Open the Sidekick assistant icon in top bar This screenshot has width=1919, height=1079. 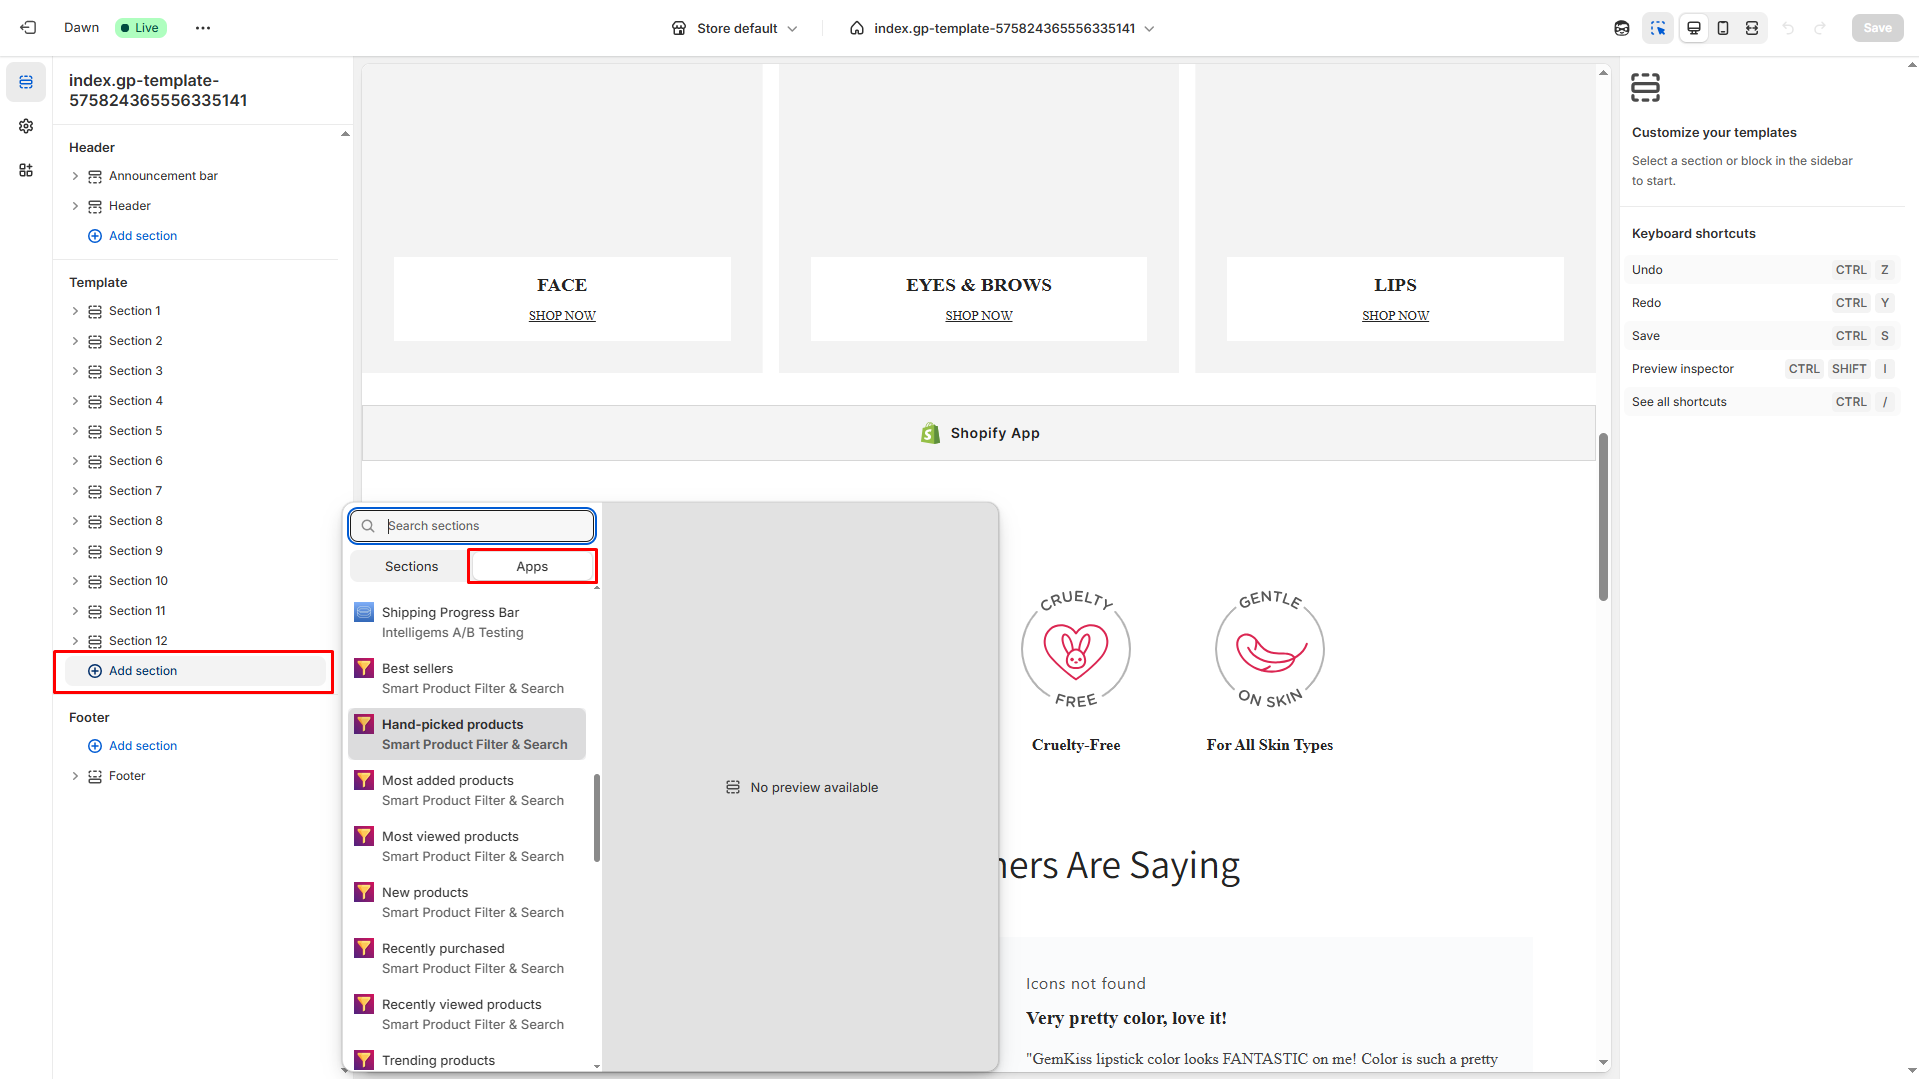1622,28
